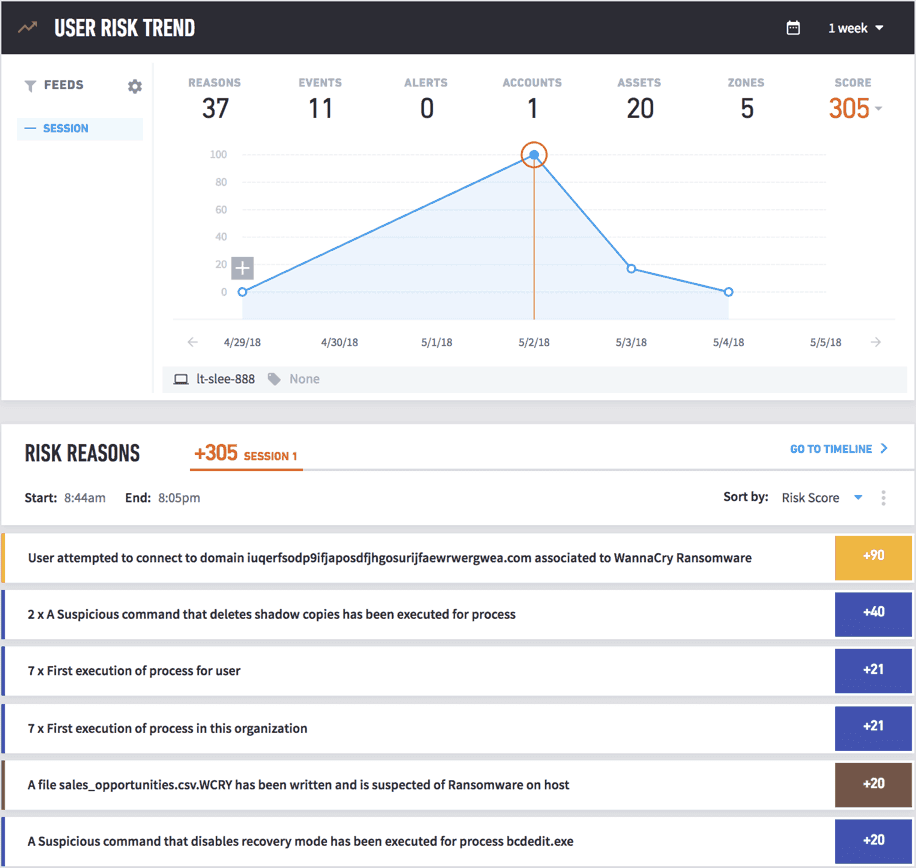Click the Alerts count 0
The height and width of the screenshot is (868, 916).
427,109
